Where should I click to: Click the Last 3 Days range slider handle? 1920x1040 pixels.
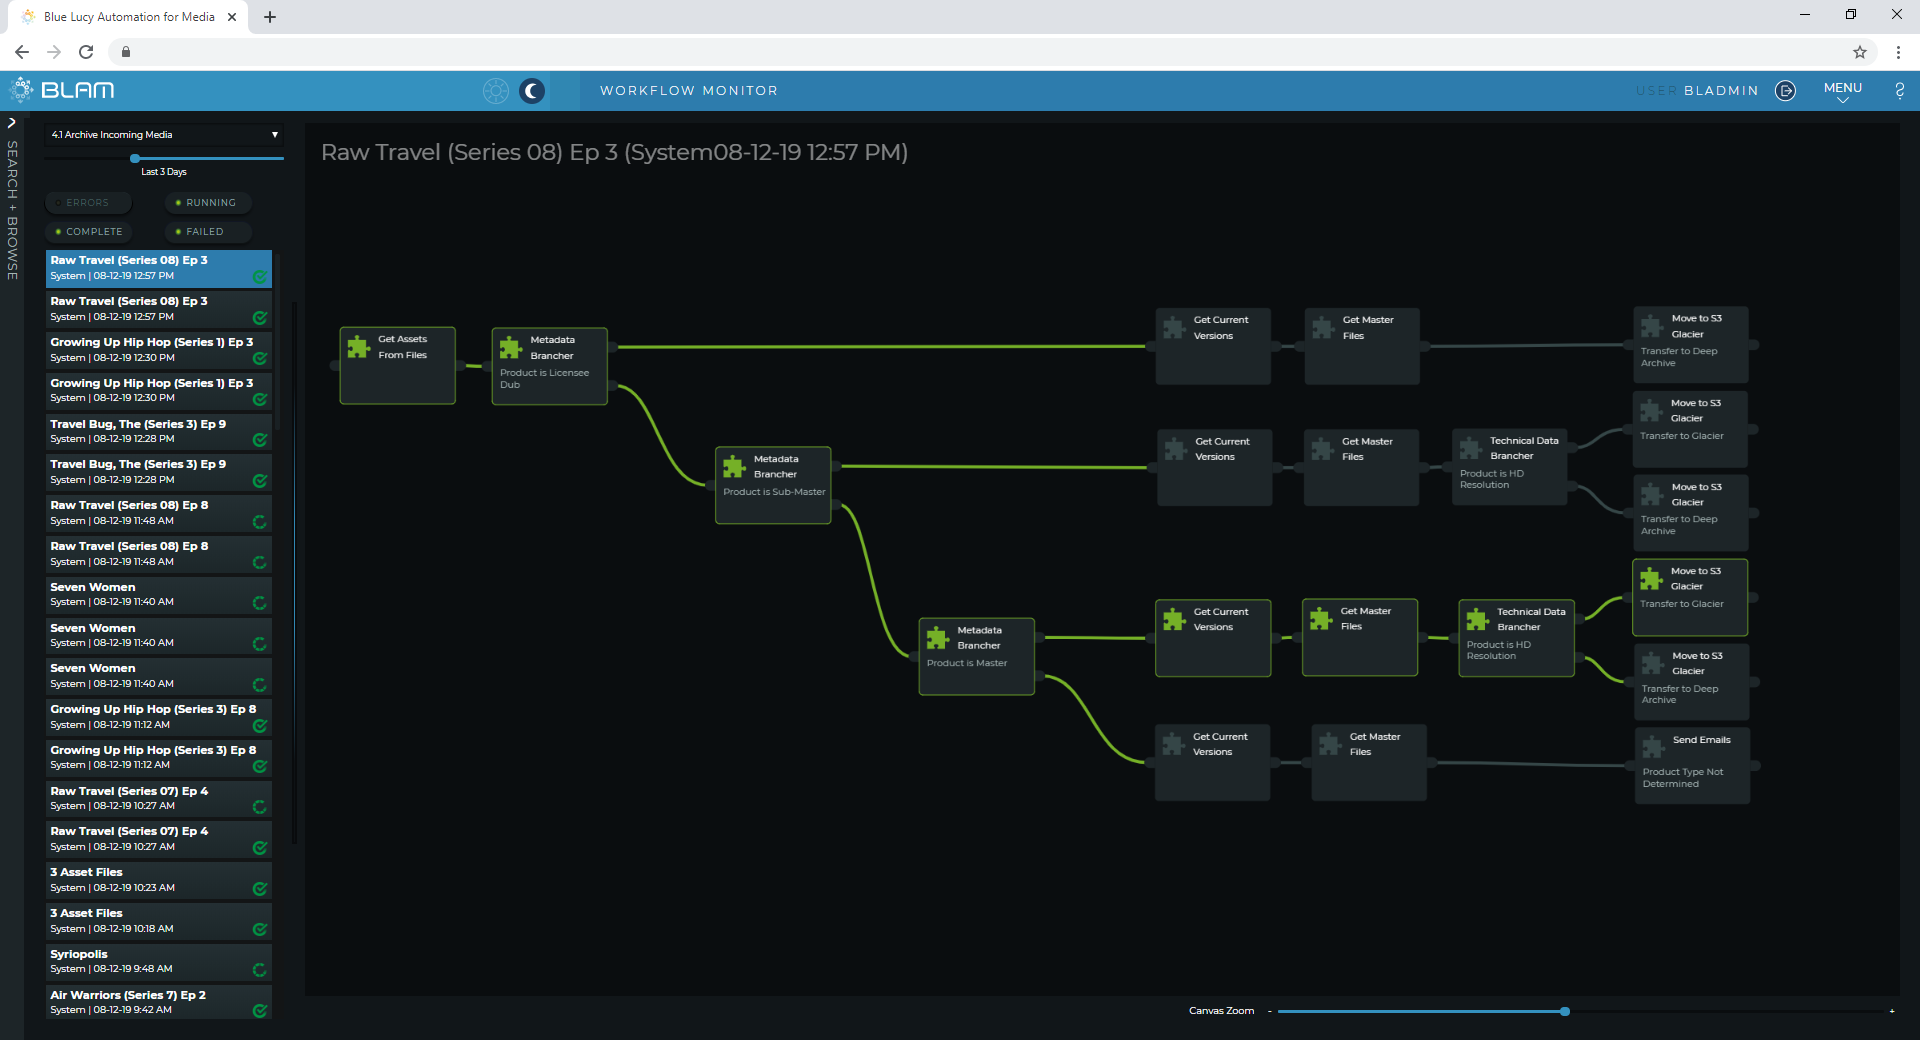[135, 158]
